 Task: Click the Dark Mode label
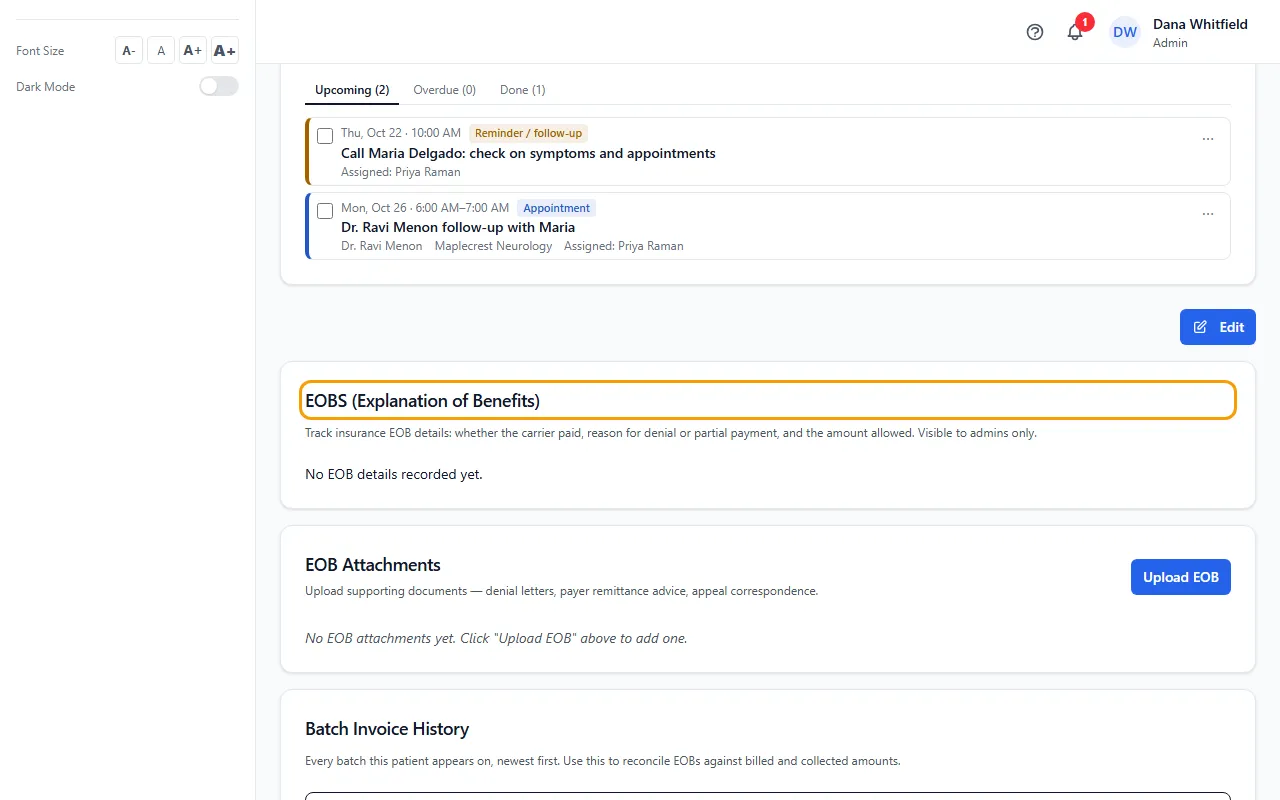tap(46, 87)
